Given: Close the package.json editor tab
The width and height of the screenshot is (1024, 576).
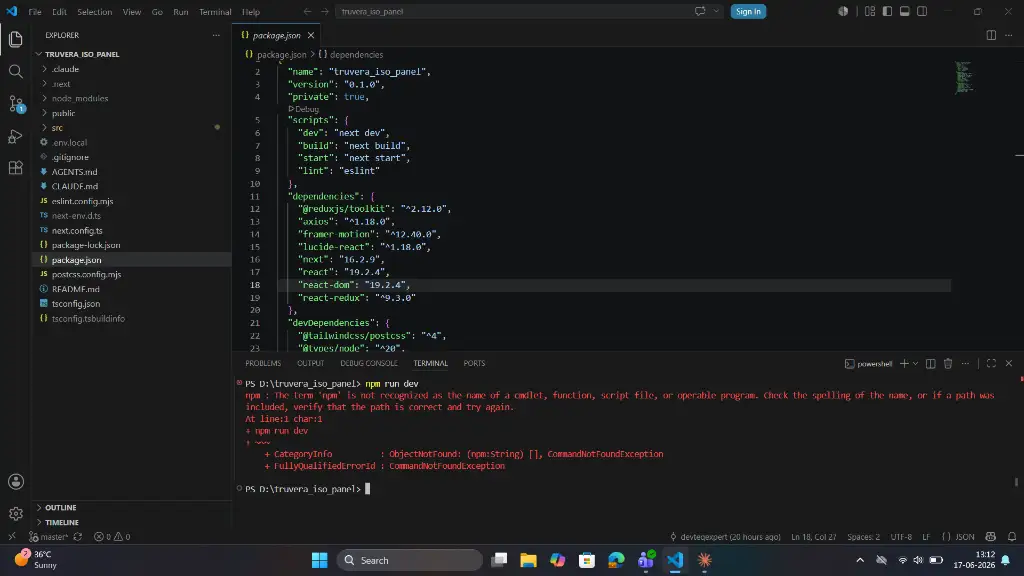Looking at the screenshot, I should click(x=311, y=35).
